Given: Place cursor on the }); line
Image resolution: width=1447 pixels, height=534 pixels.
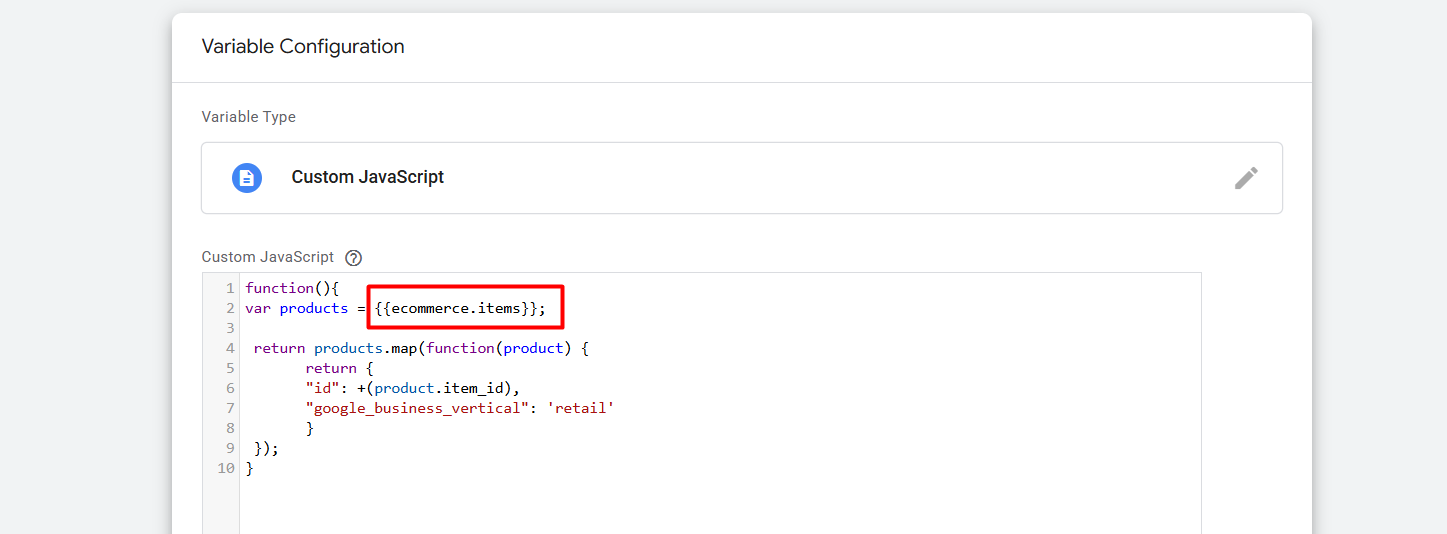Looking at the screenshot, I should [x=266, y=448].
